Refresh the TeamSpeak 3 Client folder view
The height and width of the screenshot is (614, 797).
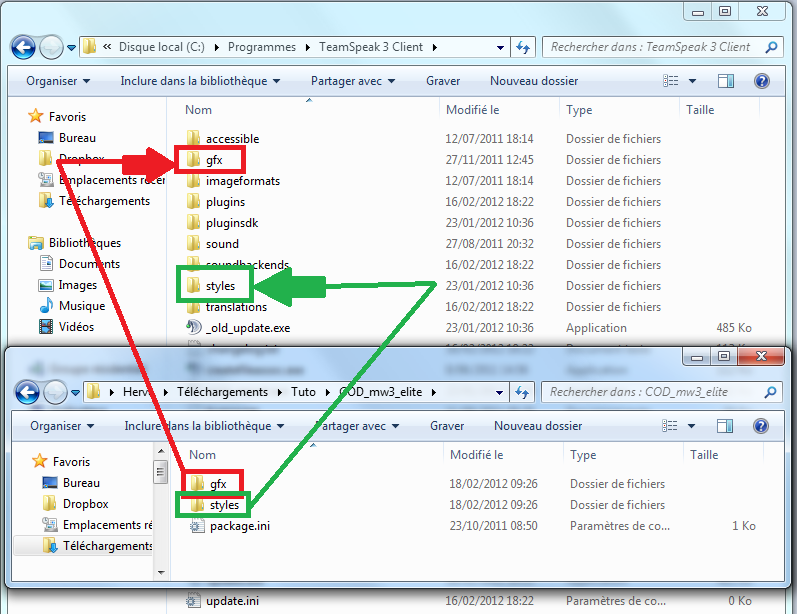tap(523, 47)
